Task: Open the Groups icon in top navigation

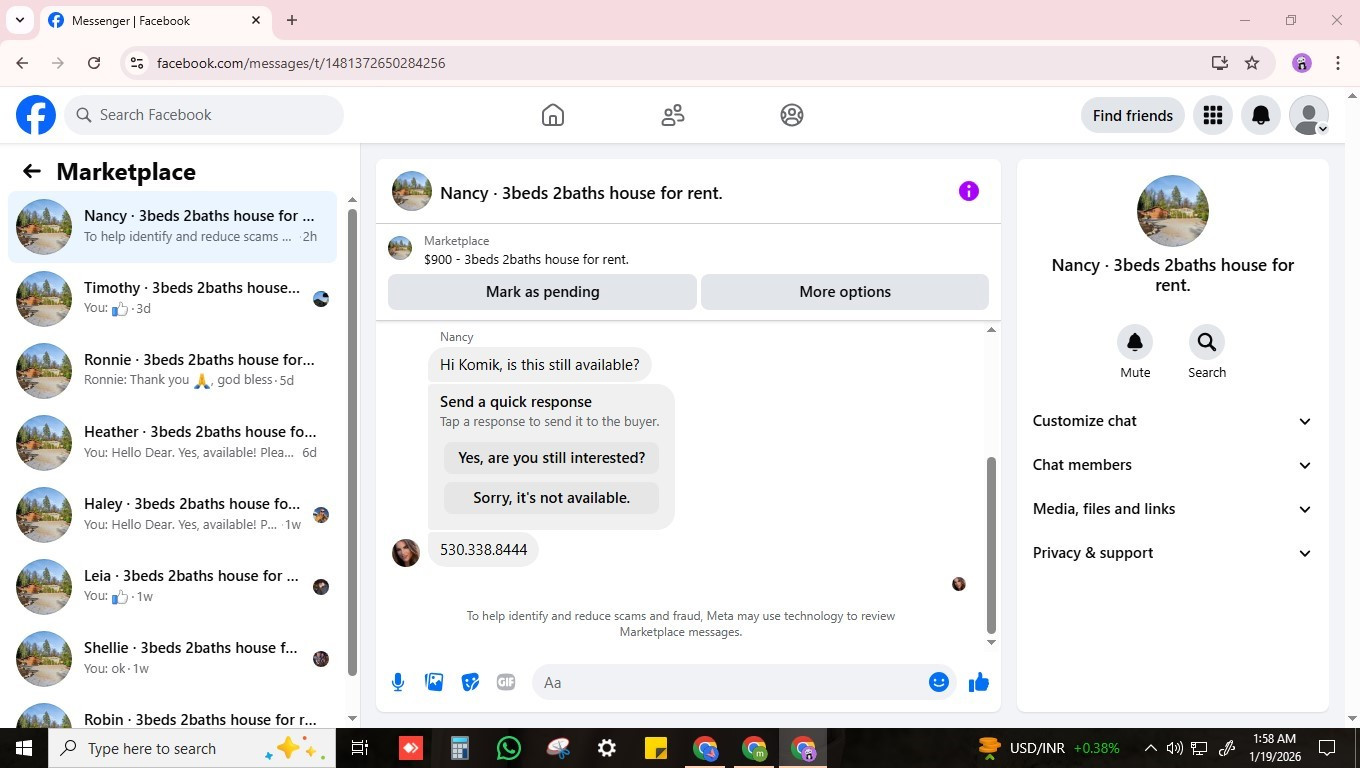Action: 792,115
